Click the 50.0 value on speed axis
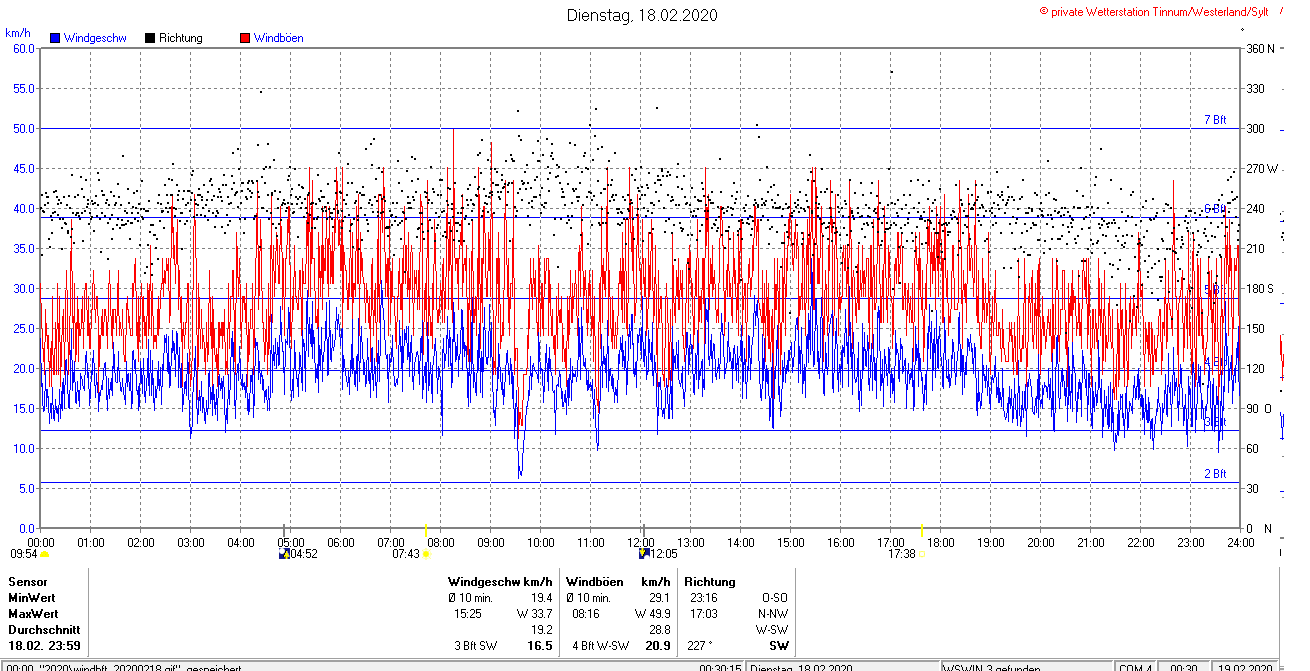This screenshot has width=1310, height=671. 24,128
